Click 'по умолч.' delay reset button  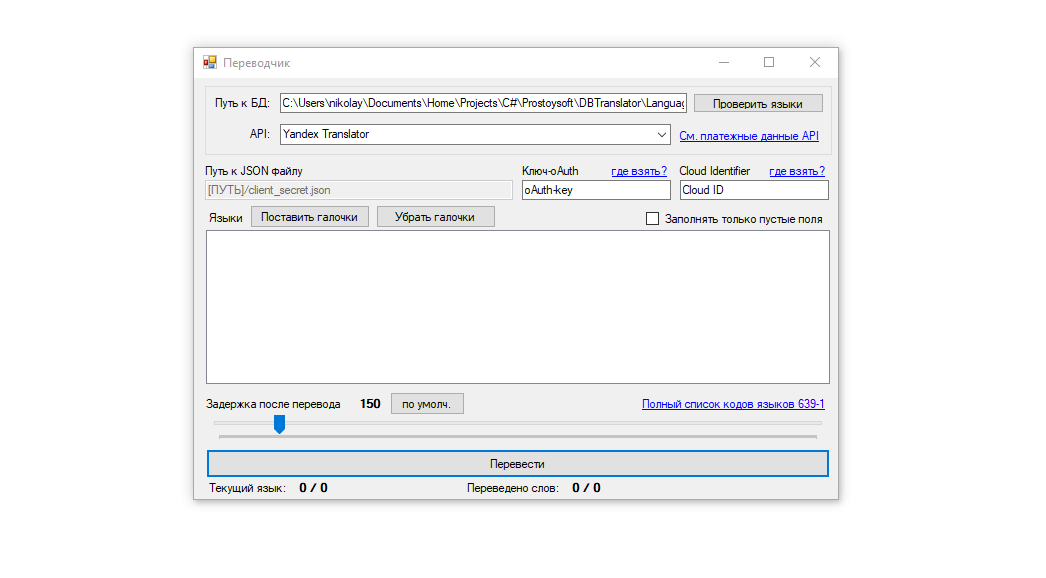pyautogui.click(x=427, y=404)
